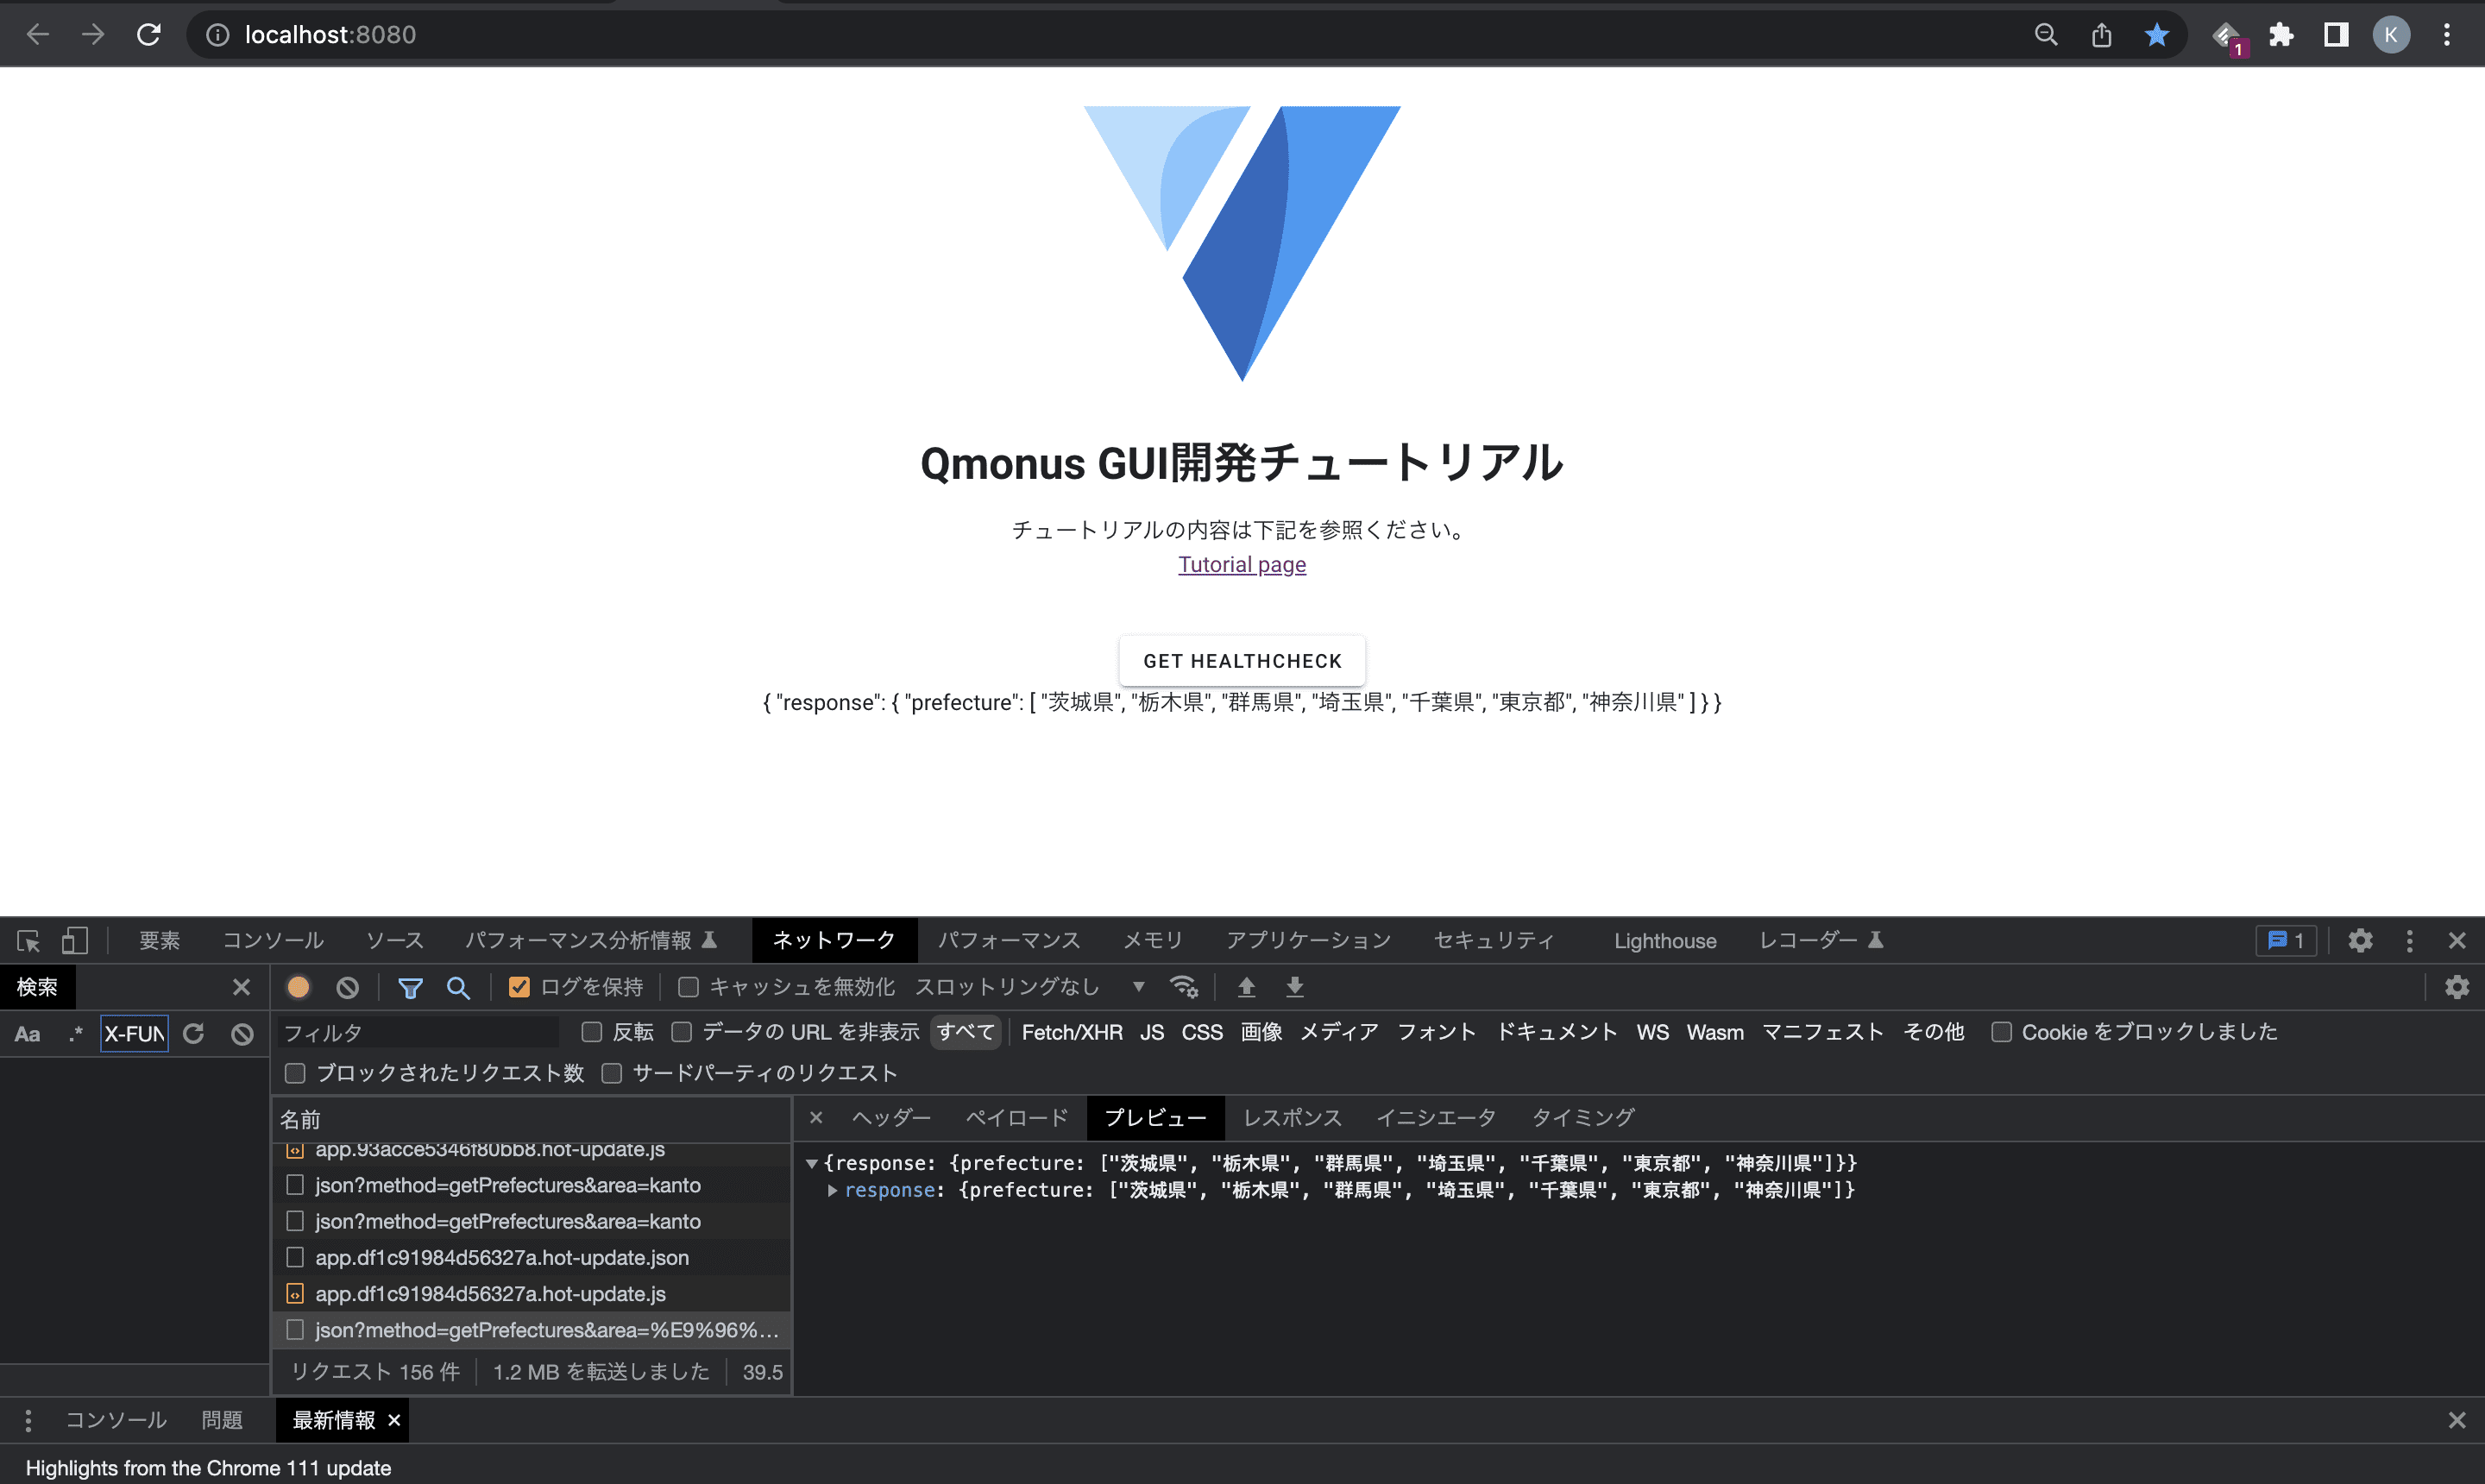Image resolution: width=2485 pixels, height=1484 pixels.
Task: Toggle the browser side panel icon
Action: 2336,35
